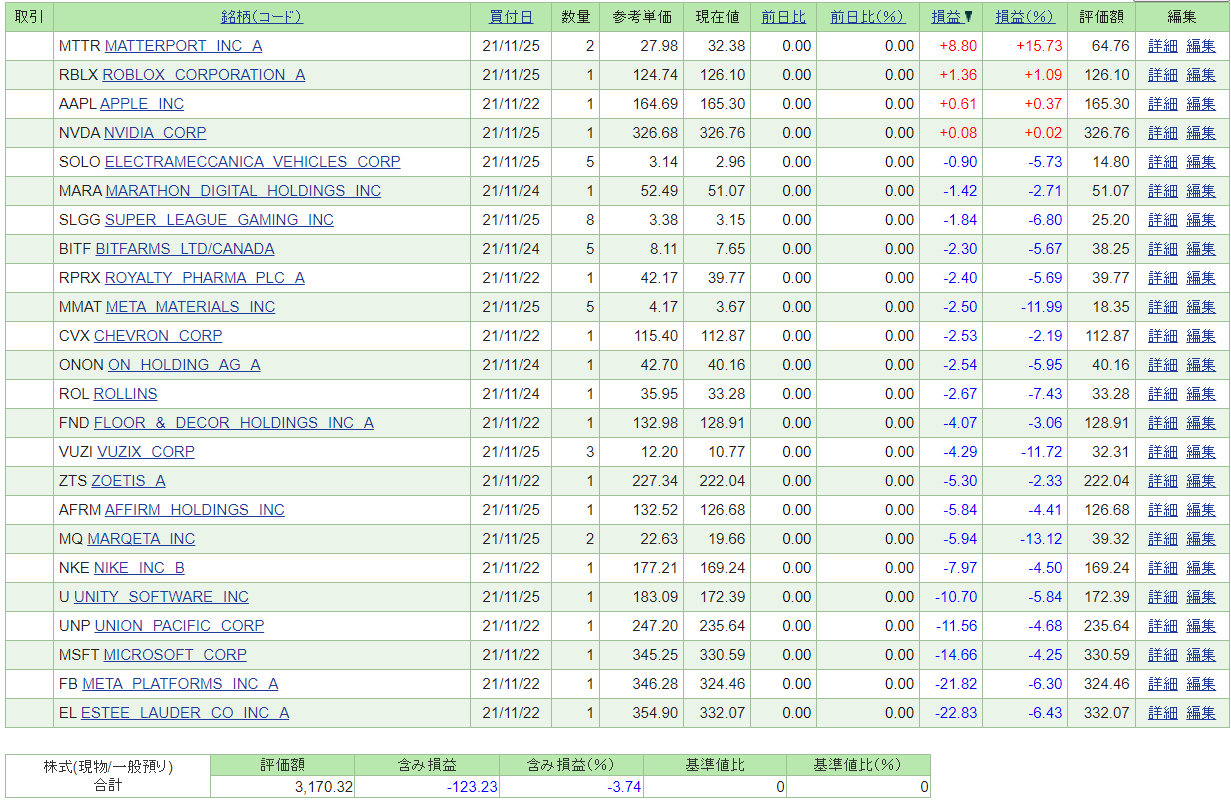Open FLOOR_&_DECOR_HOLDINGS_INC_A link

[234, 423]
